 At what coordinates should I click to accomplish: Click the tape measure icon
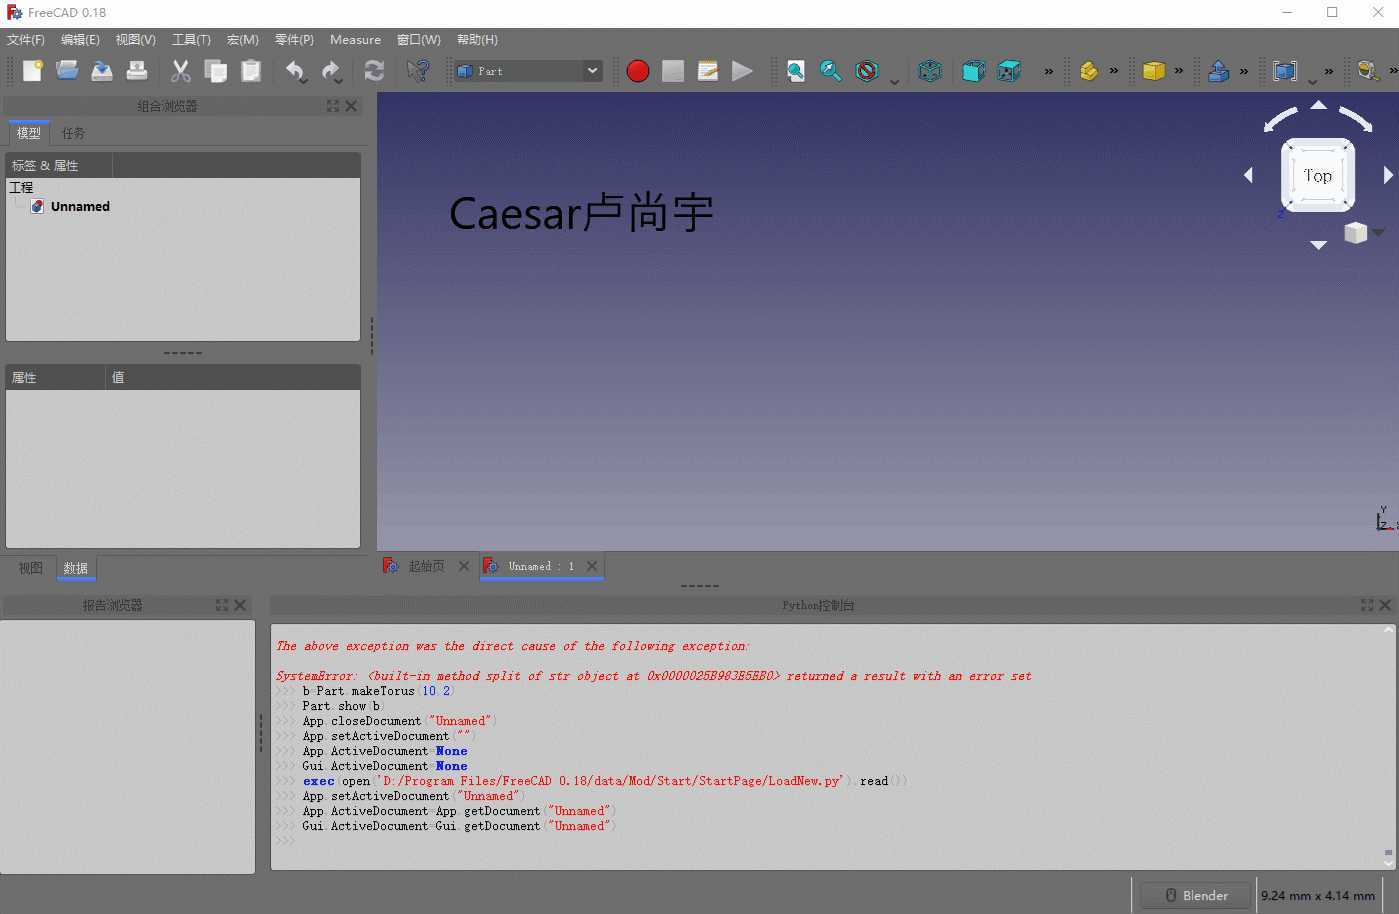[1368, 71]
